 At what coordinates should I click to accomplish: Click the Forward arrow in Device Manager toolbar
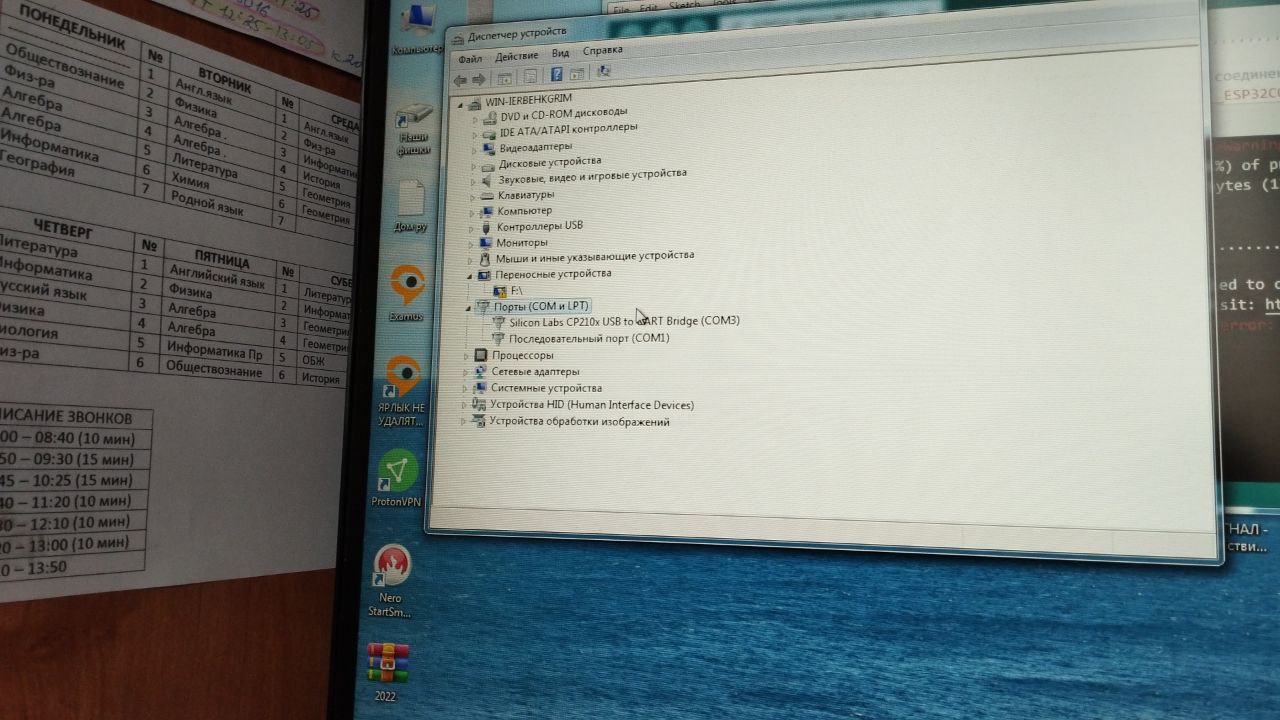point(479,78)
